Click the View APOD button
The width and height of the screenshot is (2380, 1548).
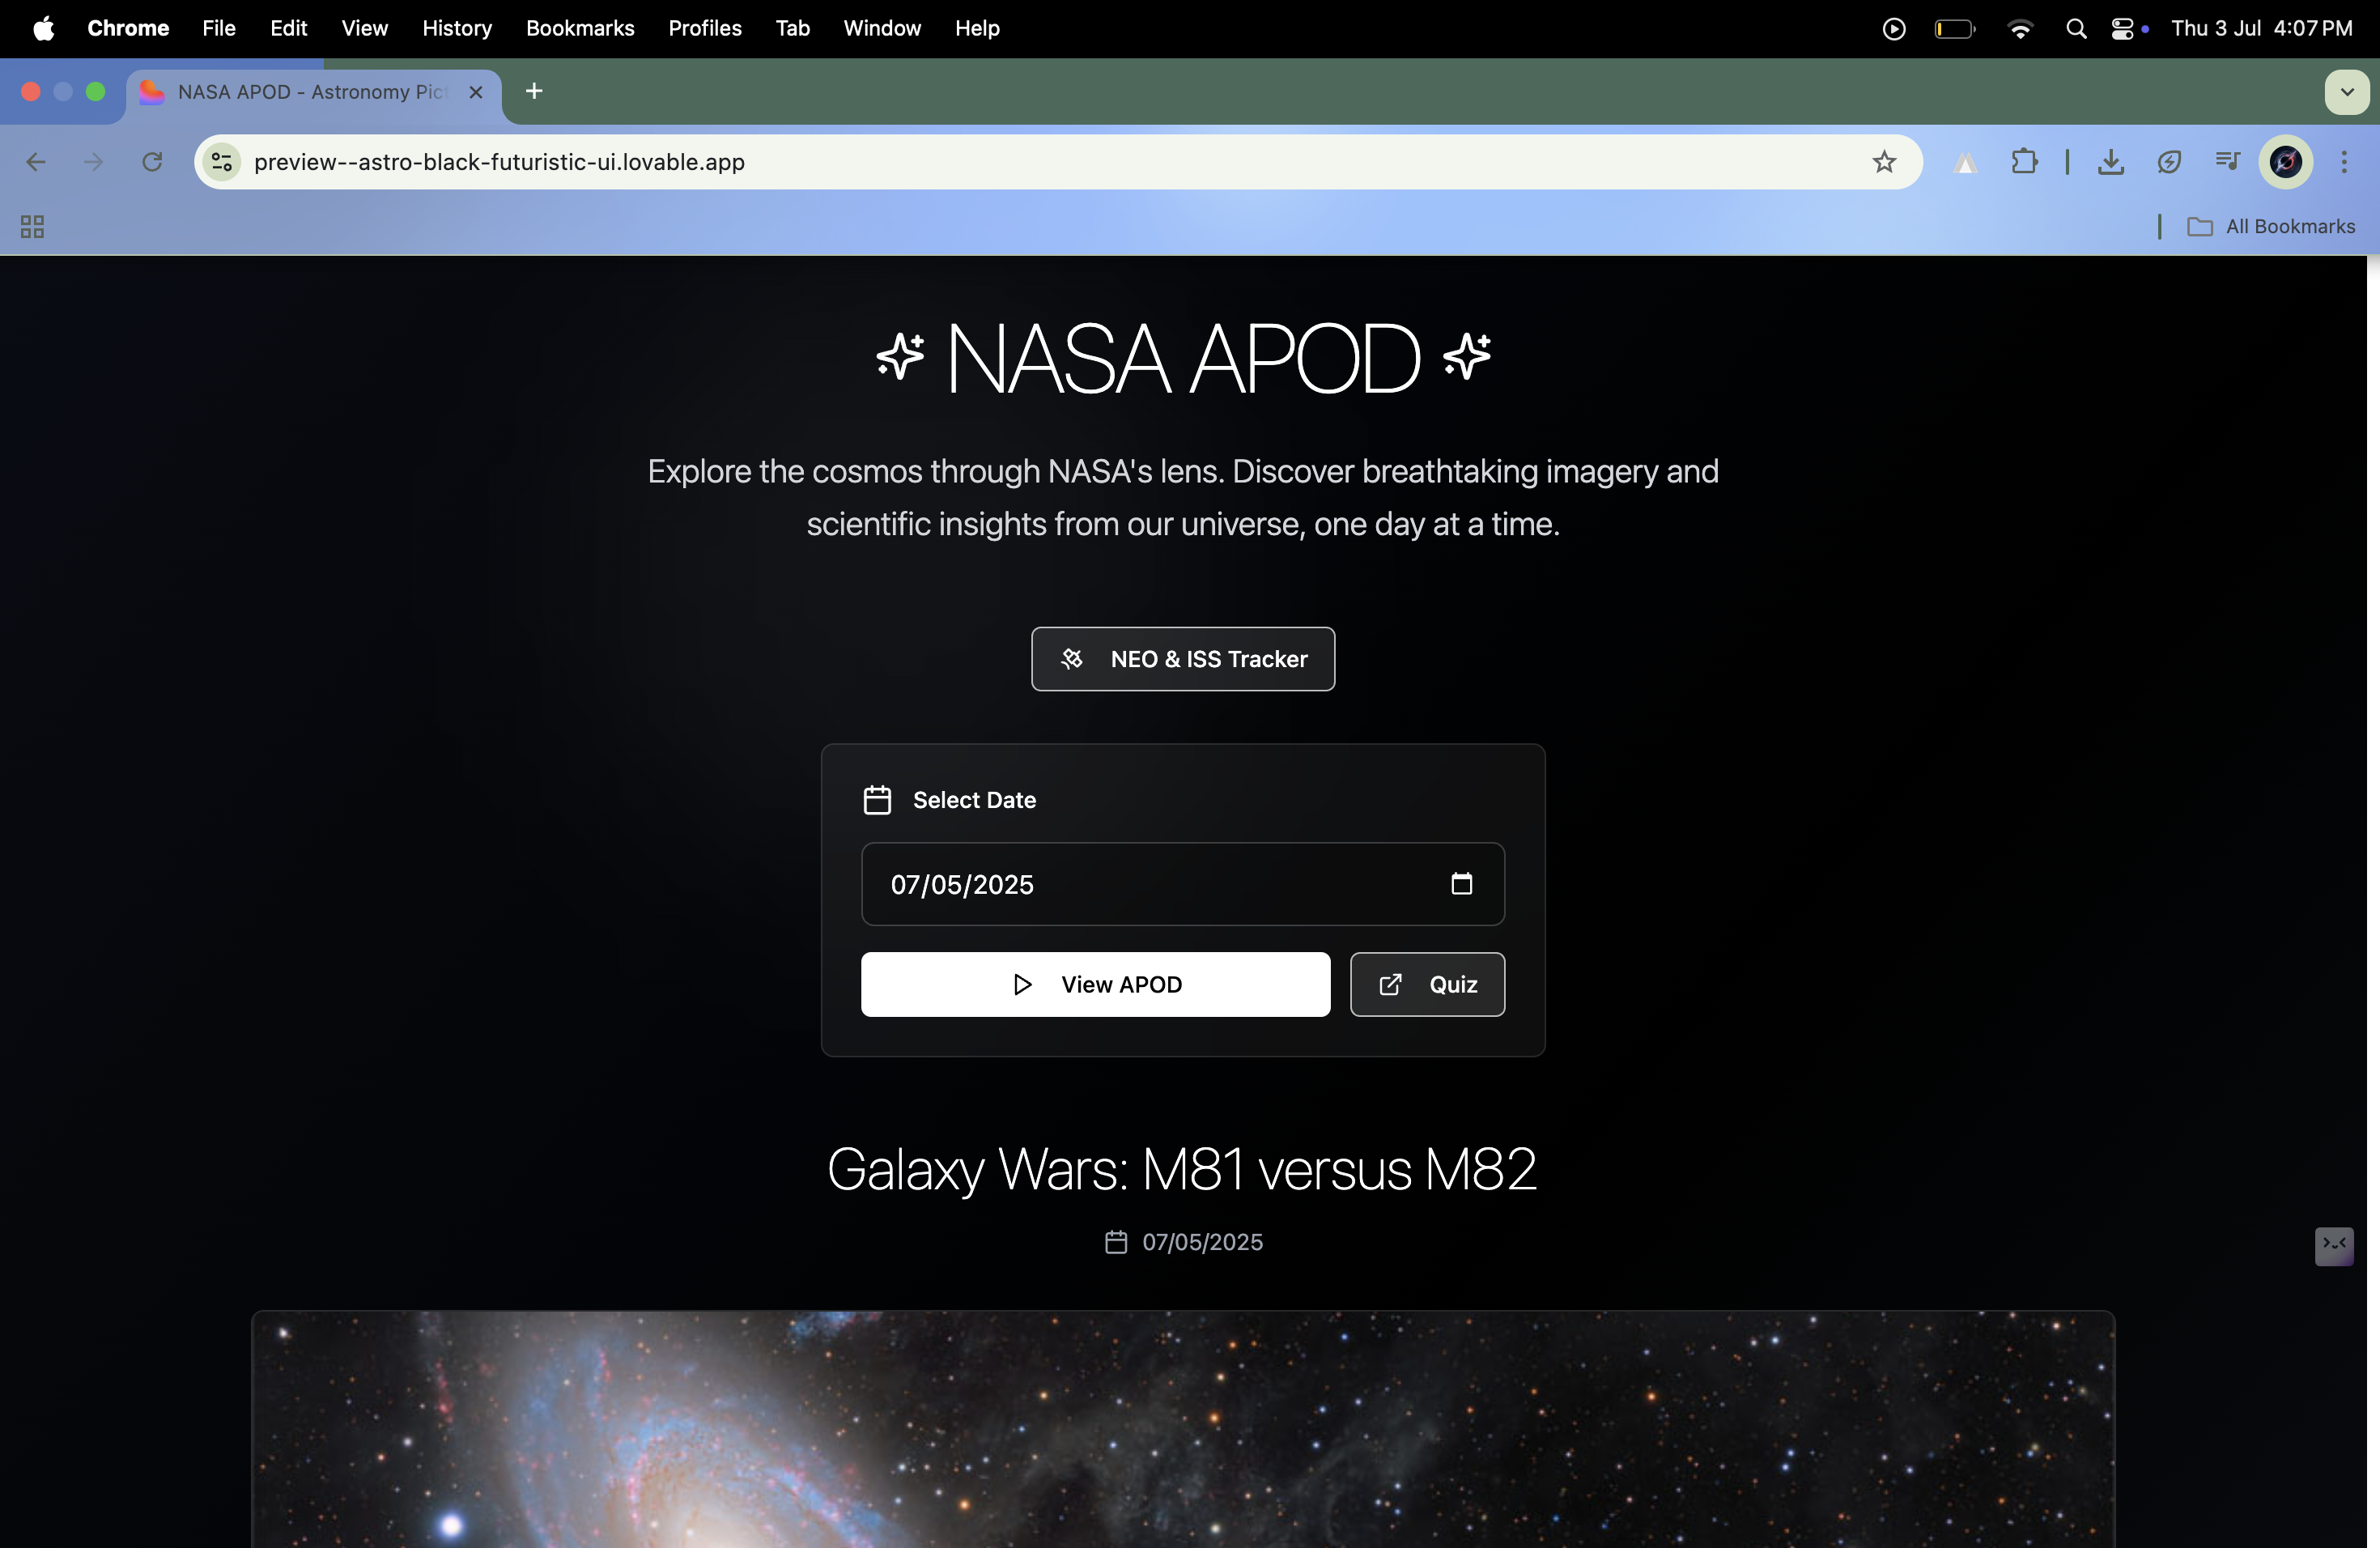tap(1095, 984)
